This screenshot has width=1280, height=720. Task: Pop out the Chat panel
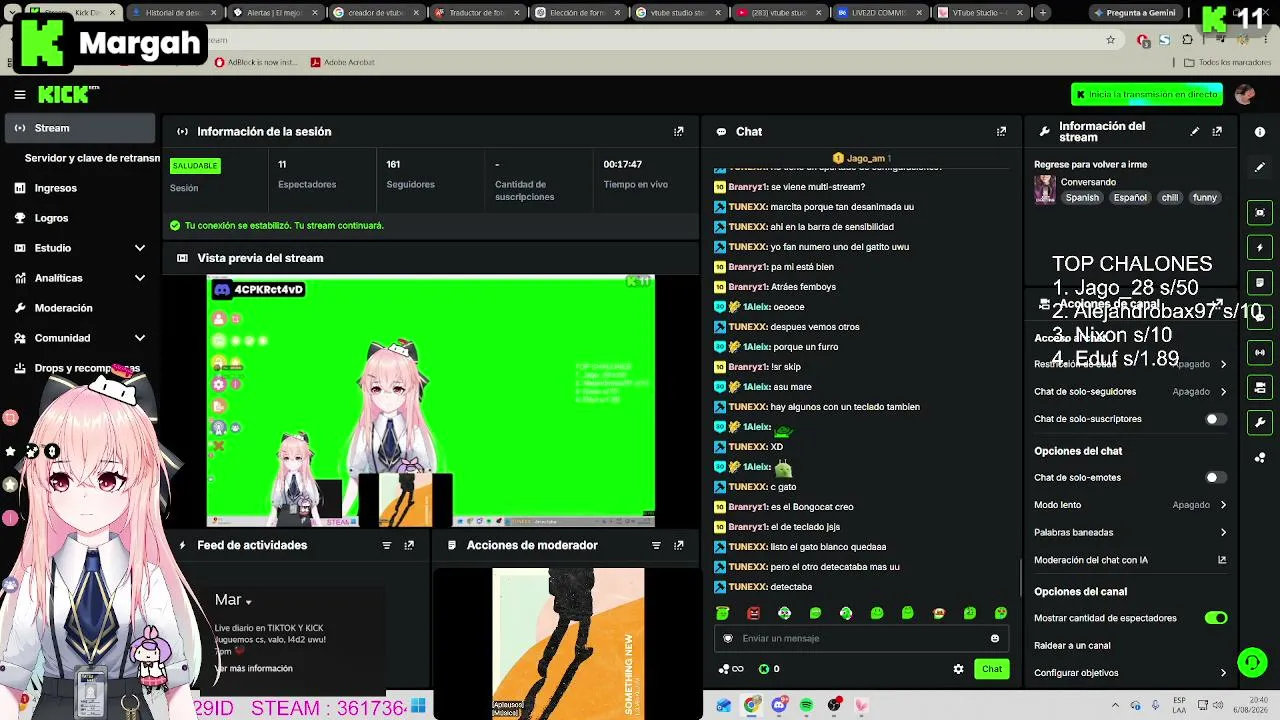[x=1001, y=131]
